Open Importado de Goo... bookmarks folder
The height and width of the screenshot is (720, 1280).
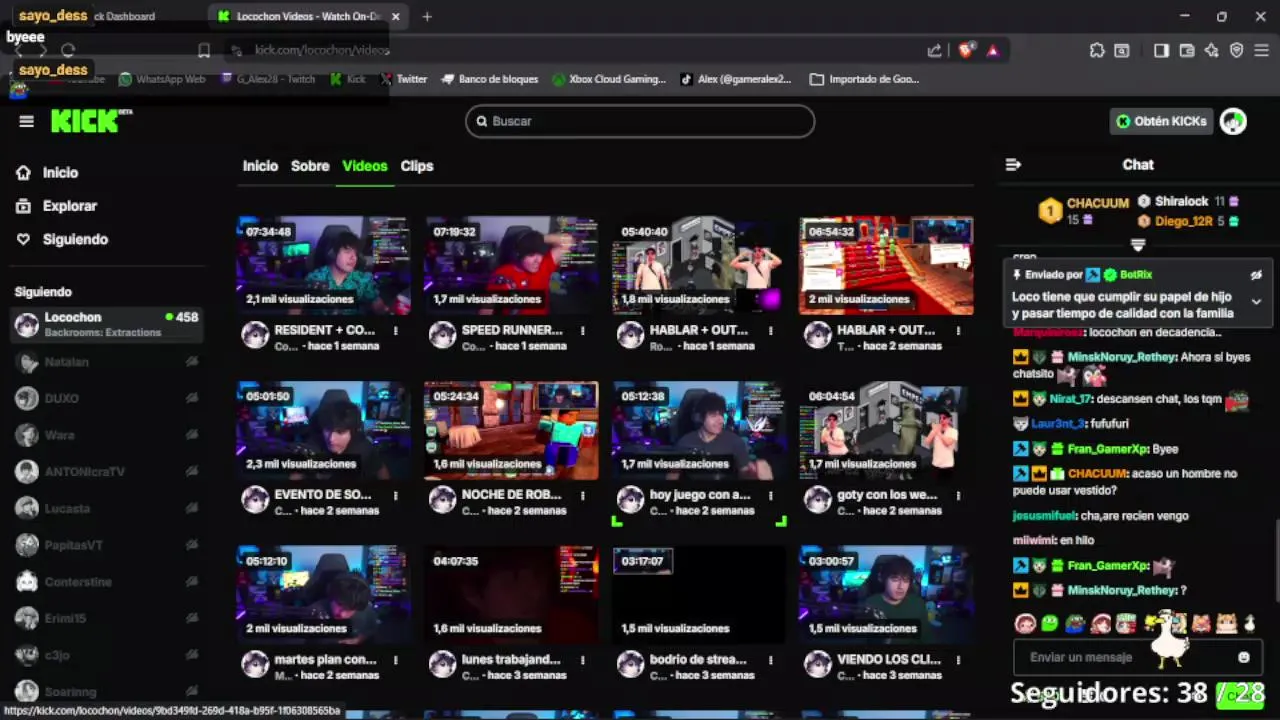tap(865, 79)
